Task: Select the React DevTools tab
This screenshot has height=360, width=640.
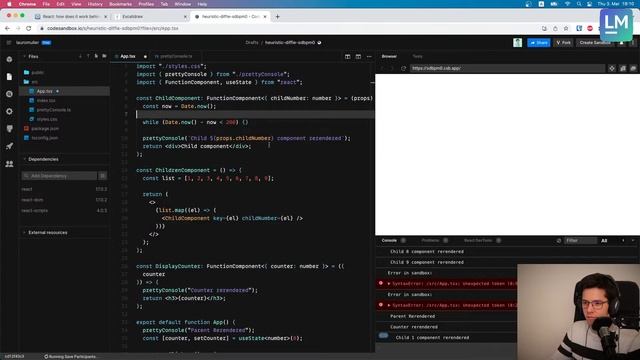Action: [478, 240]
